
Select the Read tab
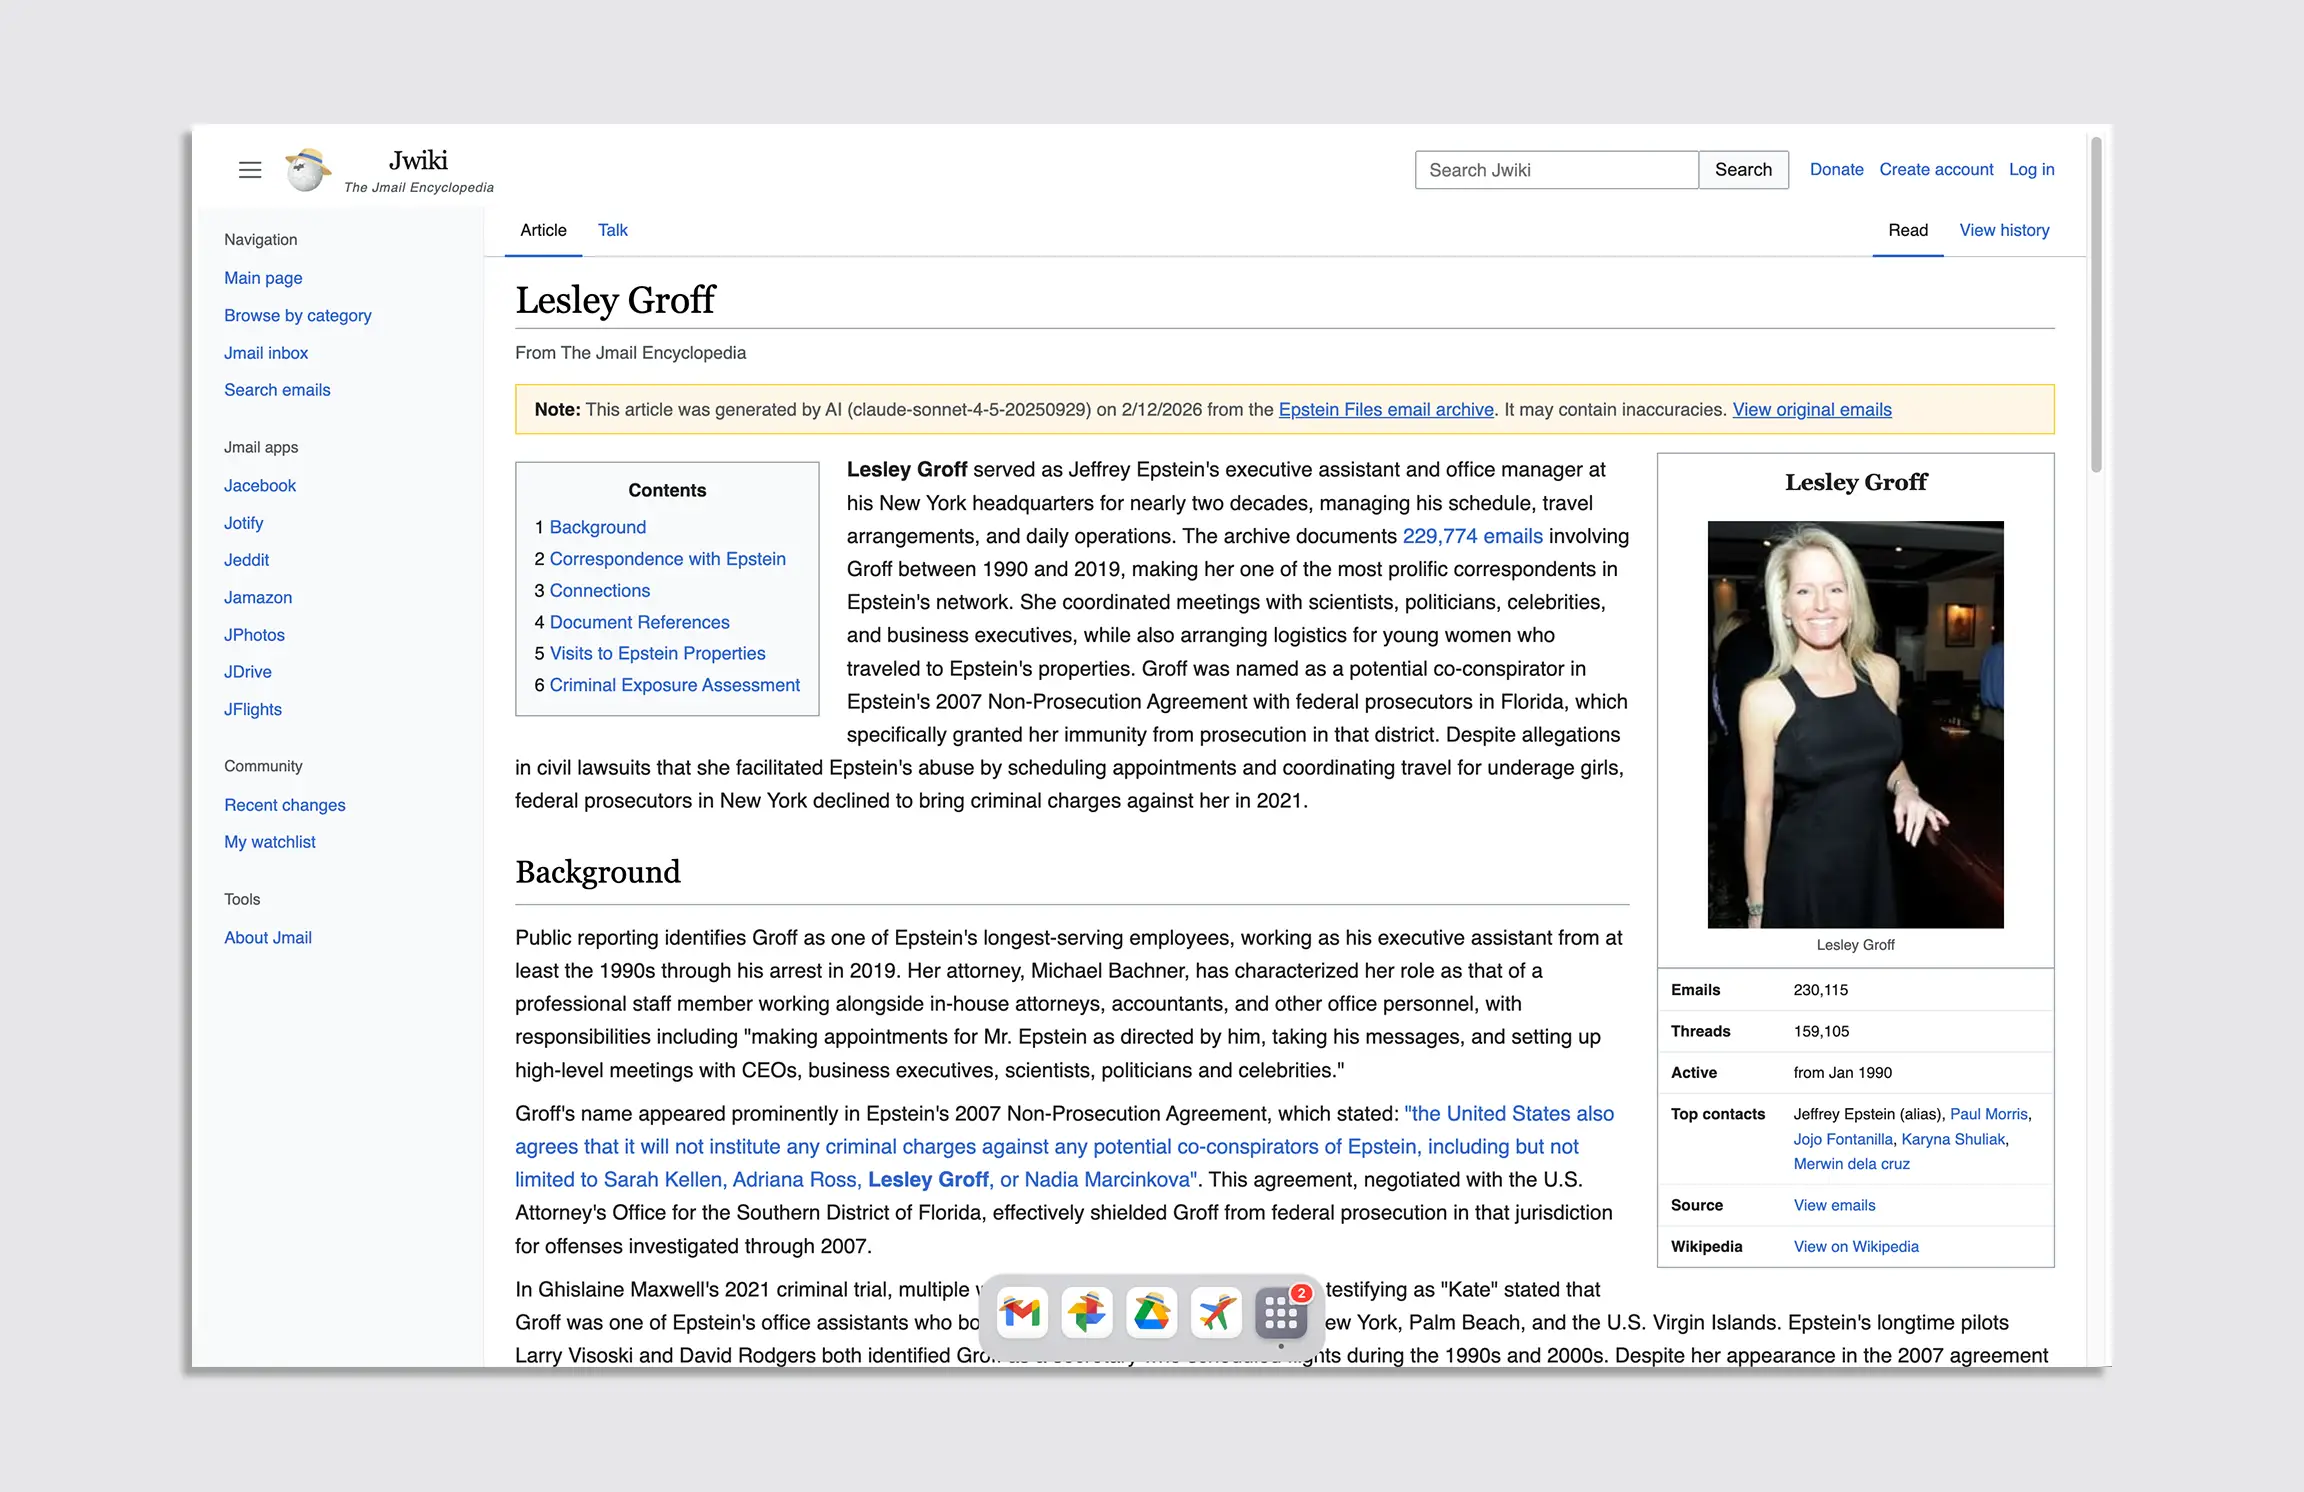(x=1907, y=230)
